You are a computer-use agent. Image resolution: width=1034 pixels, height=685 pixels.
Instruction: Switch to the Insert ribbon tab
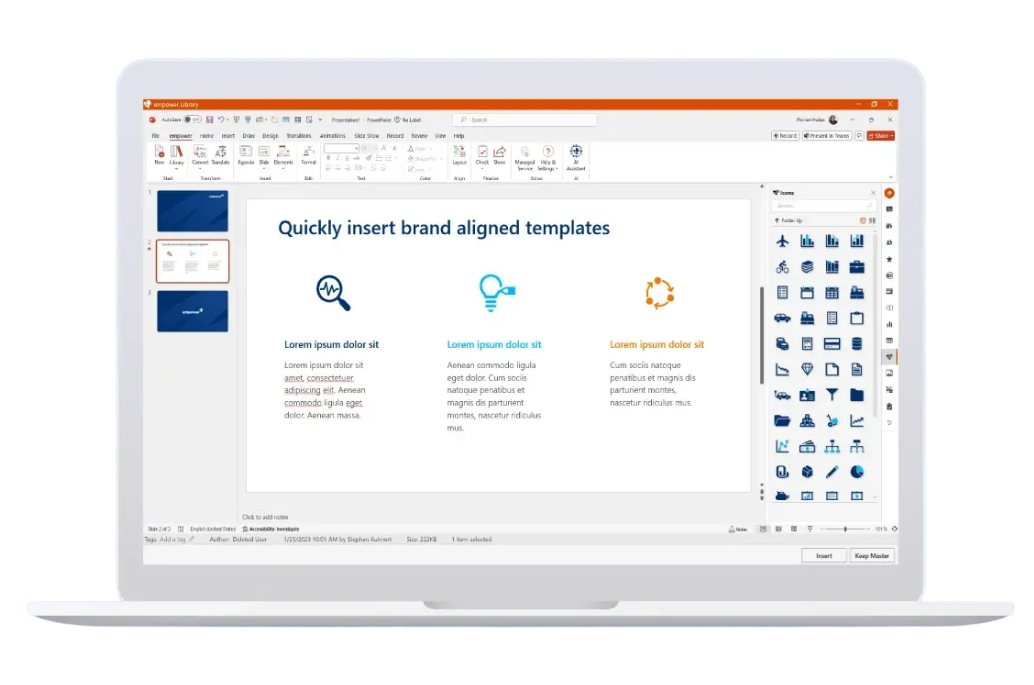click(x=228, y=136)
